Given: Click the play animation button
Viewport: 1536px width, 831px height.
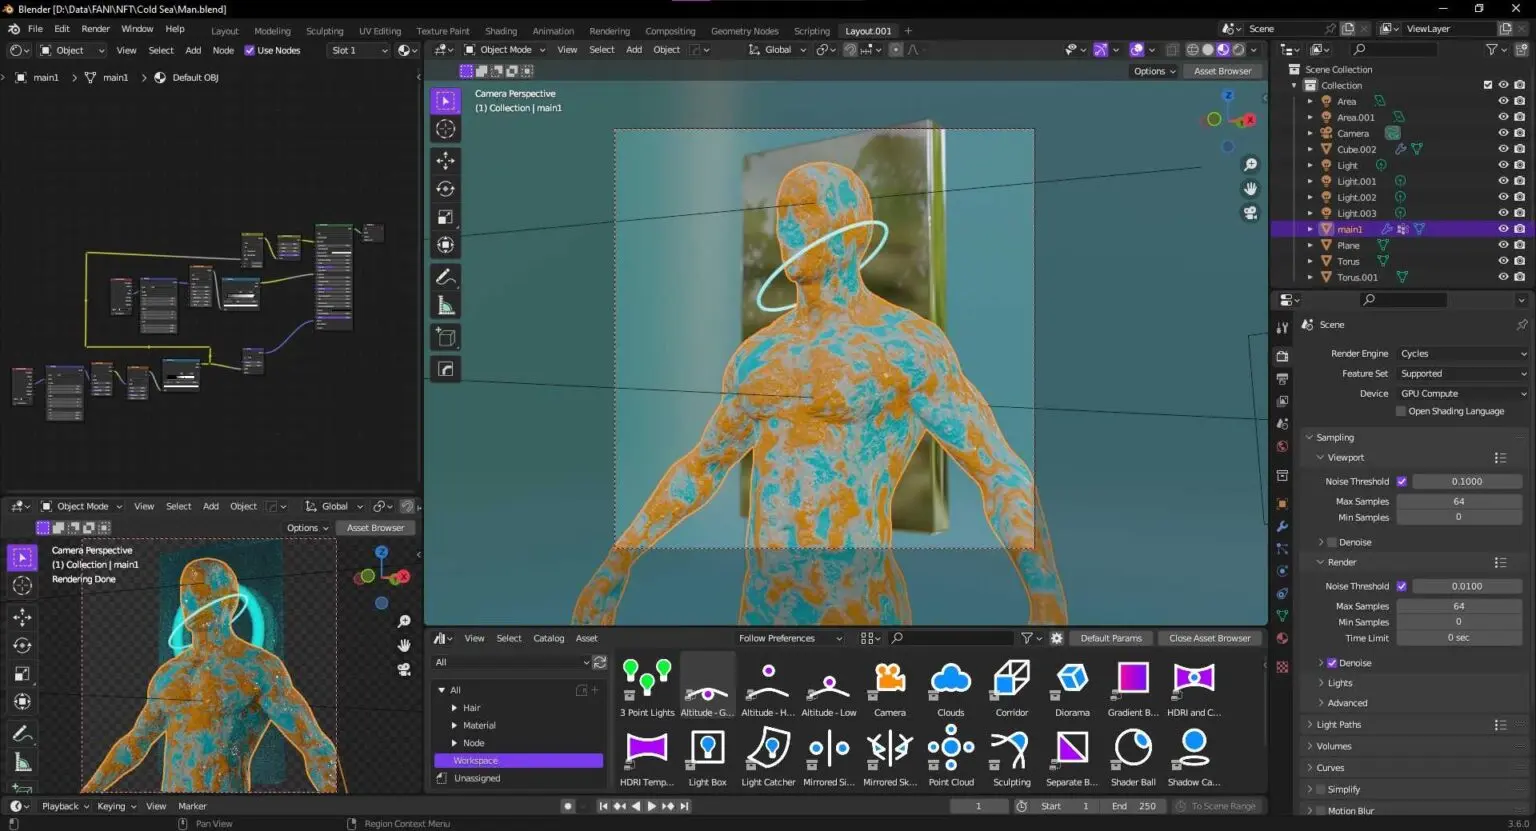Looking at the screenshot, I should [x=652, y=806].
